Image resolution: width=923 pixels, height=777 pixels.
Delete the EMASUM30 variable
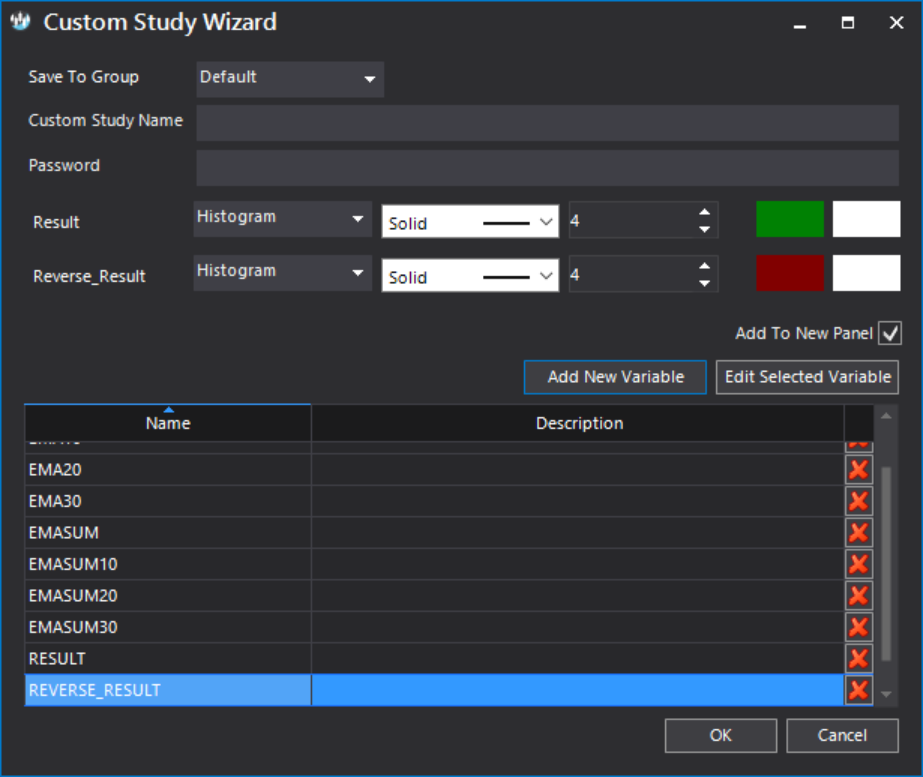click(858, 627)
